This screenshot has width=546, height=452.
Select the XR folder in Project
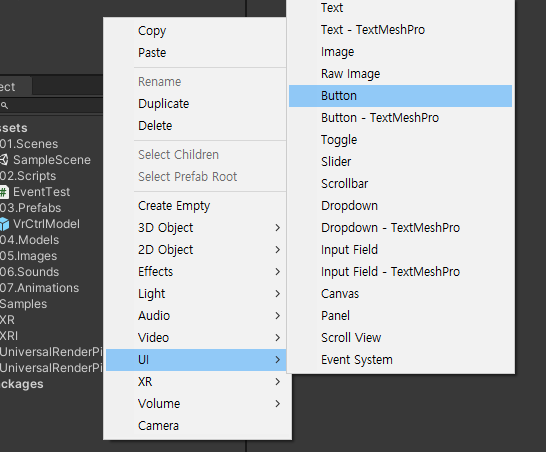point(7,320)
